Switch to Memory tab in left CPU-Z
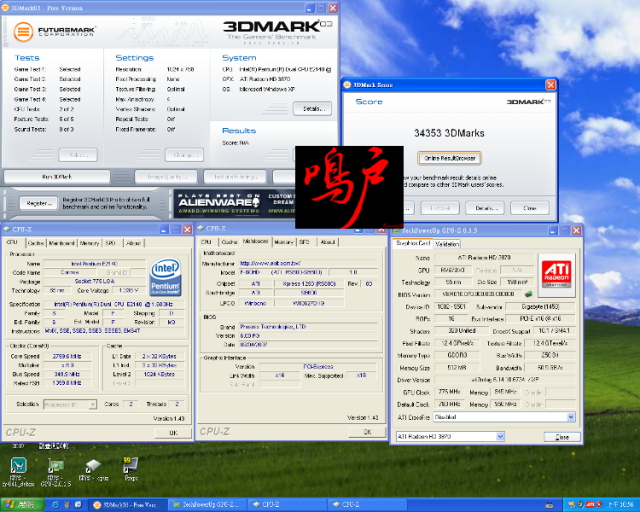This screenshot has width=640, height=512. tap(89, 243)
